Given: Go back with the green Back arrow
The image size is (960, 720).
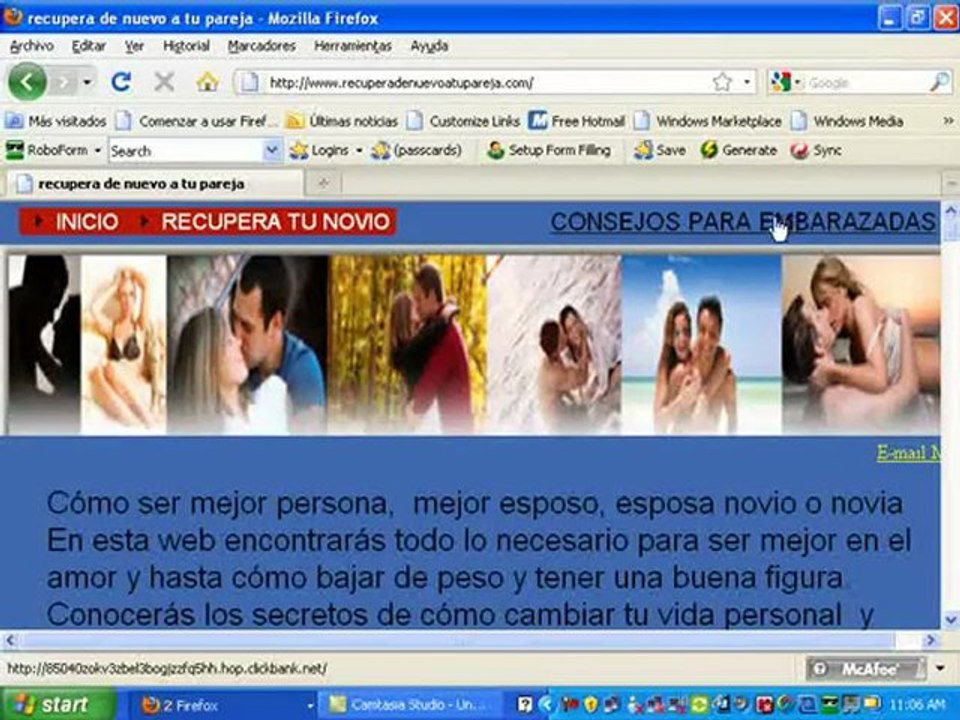Looking at the screenshot, I should [27, 81].
